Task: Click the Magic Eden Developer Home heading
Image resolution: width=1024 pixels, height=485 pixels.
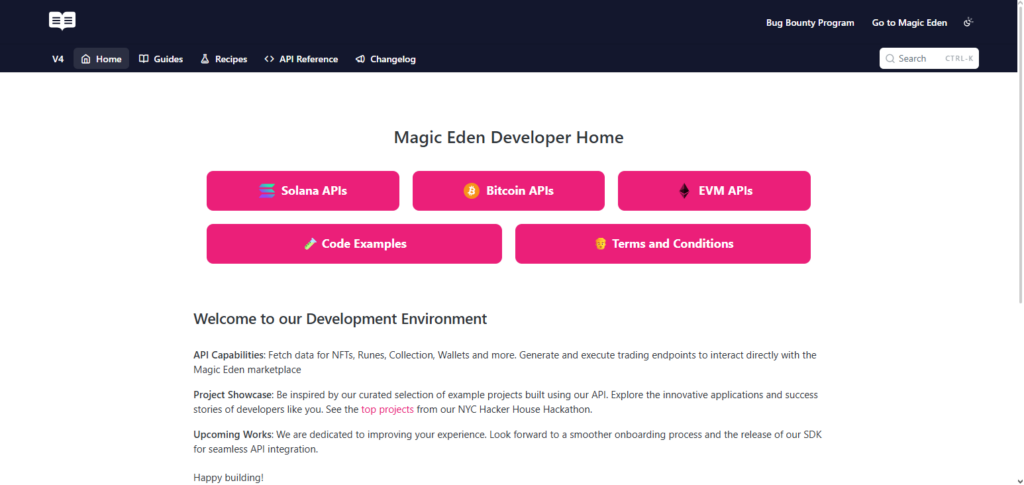Action: [509, 138]
